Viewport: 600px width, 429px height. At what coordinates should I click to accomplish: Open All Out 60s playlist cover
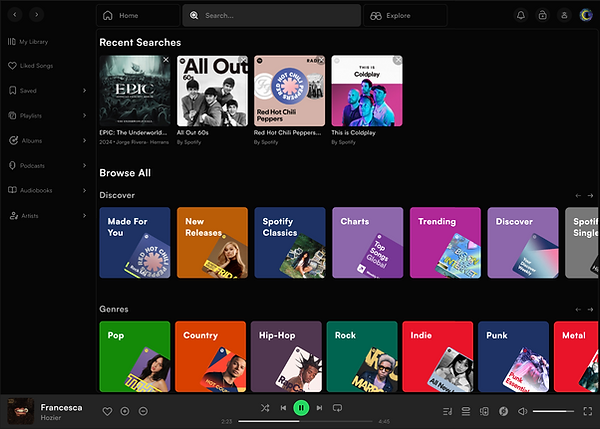(212, 91)
